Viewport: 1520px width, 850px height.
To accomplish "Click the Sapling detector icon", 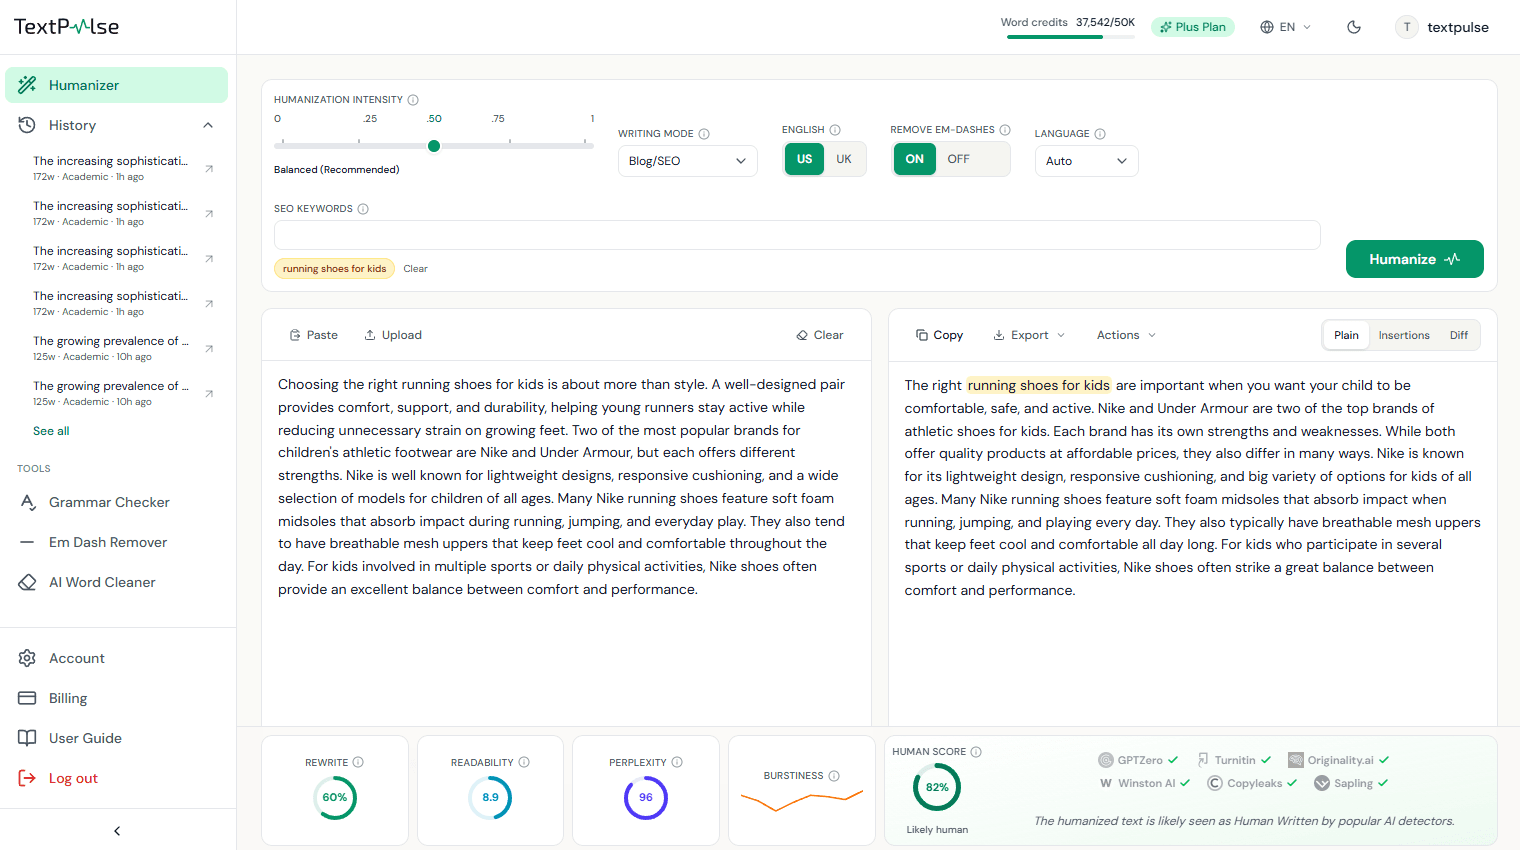I will click(1322, 783).
